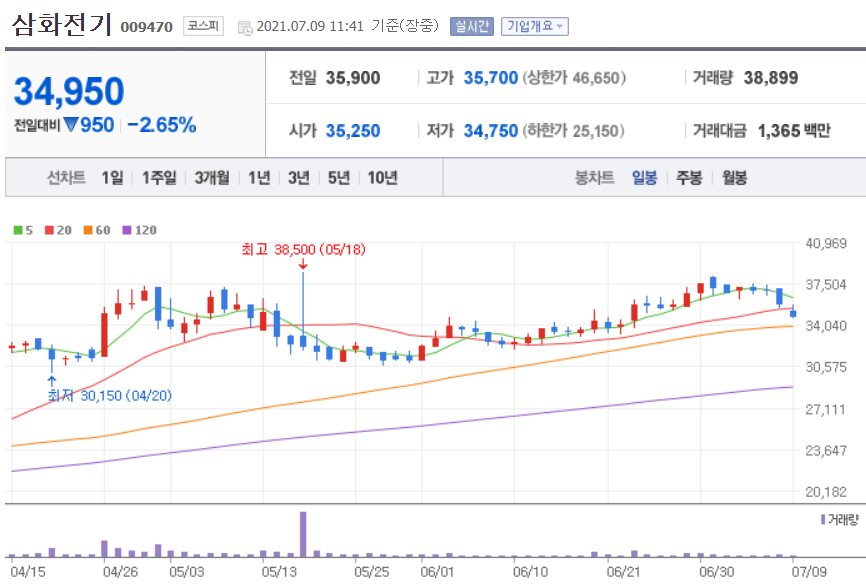Select the 1일 line chart tab
This screenshot has width=866, height=587.
pyautogui.click(x=112, y=178)
